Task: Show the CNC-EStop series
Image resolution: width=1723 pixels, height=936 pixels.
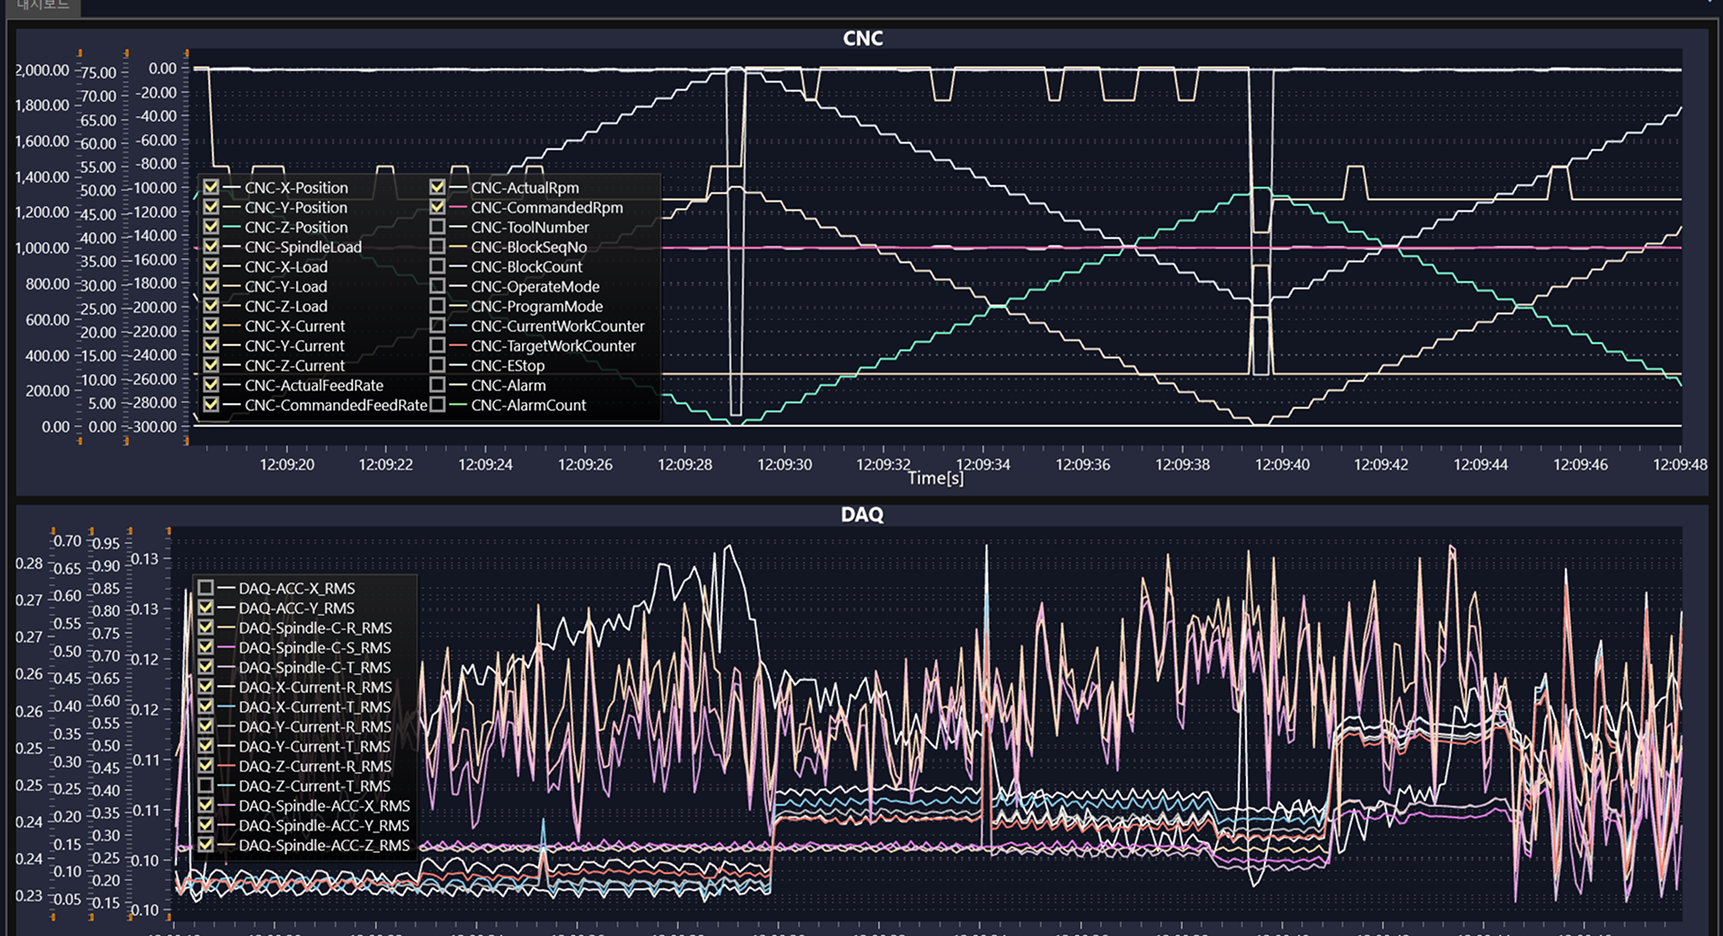Action: coord(437,365)
